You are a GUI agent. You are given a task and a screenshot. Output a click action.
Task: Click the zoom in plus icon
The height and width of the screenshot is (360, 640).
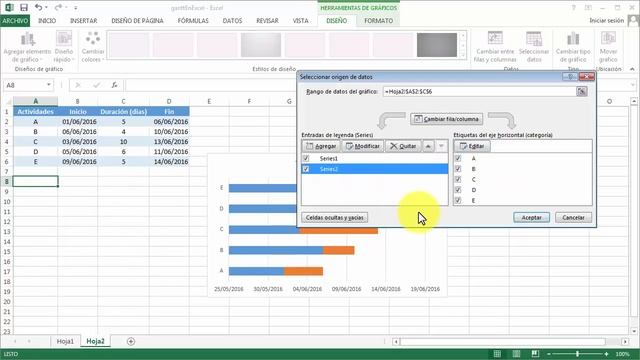(607, 354)
